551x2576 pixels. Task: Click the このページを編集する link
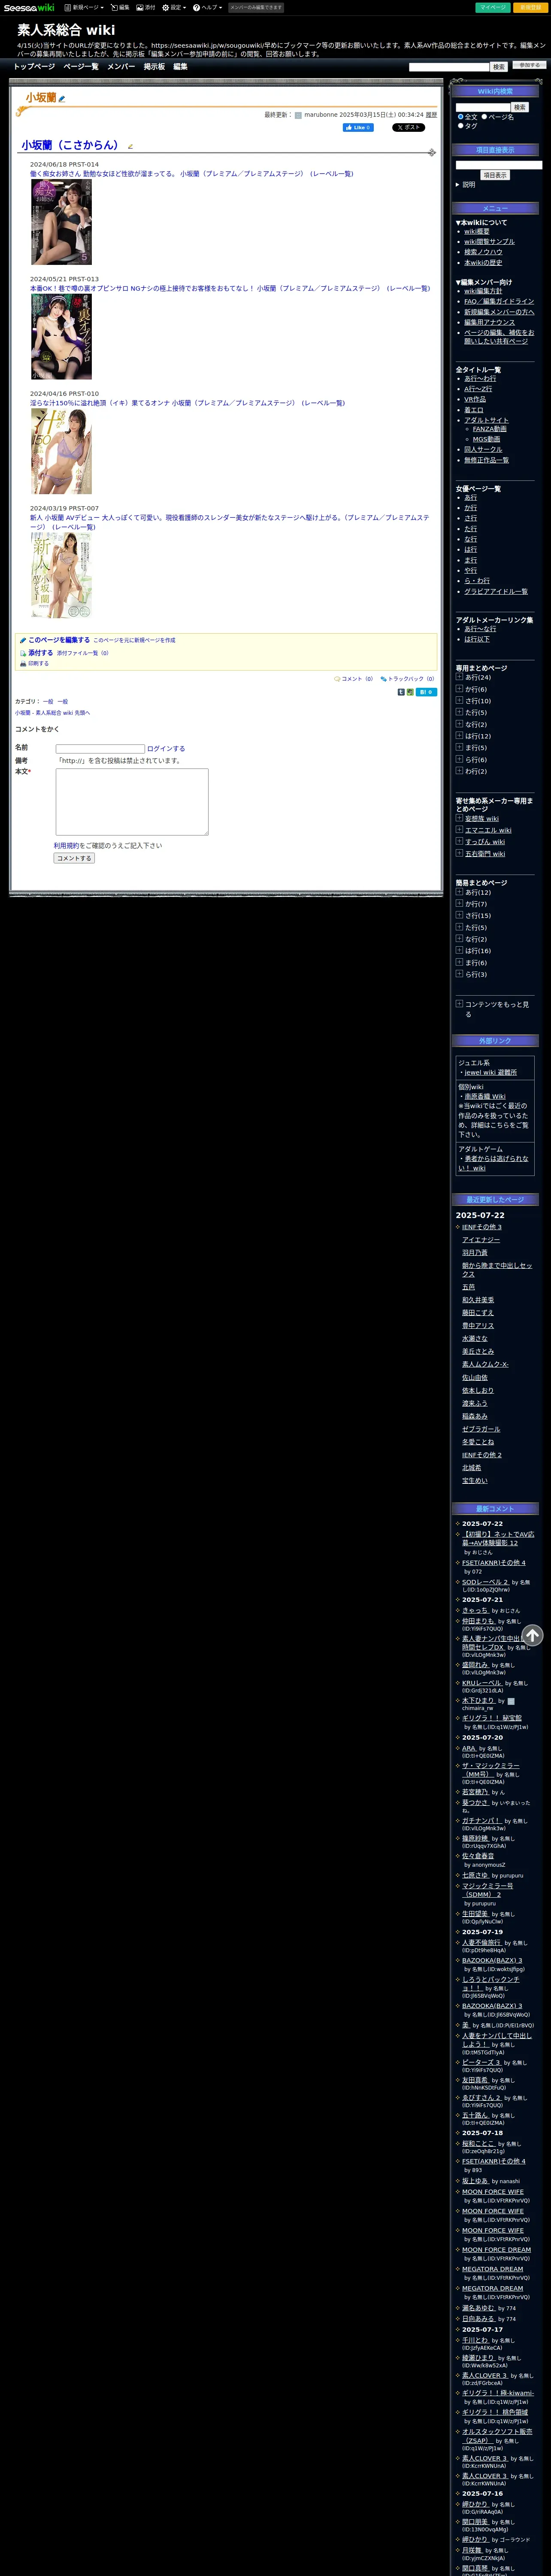tap(59, 640)
